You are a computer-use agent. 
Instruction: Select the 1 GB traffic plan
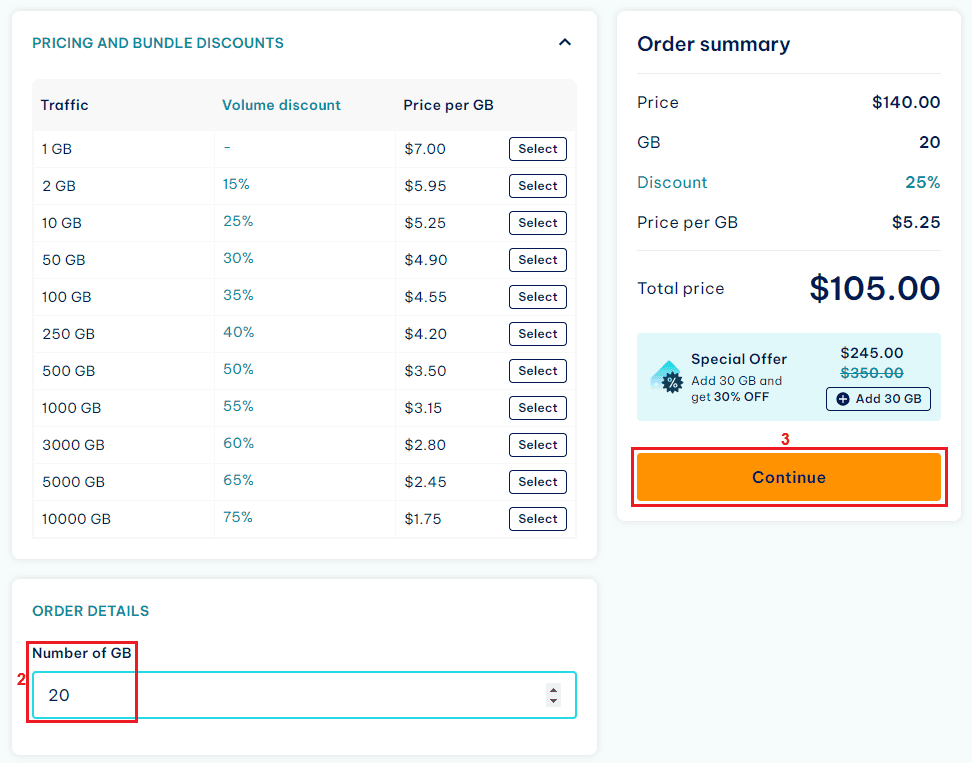537,149
